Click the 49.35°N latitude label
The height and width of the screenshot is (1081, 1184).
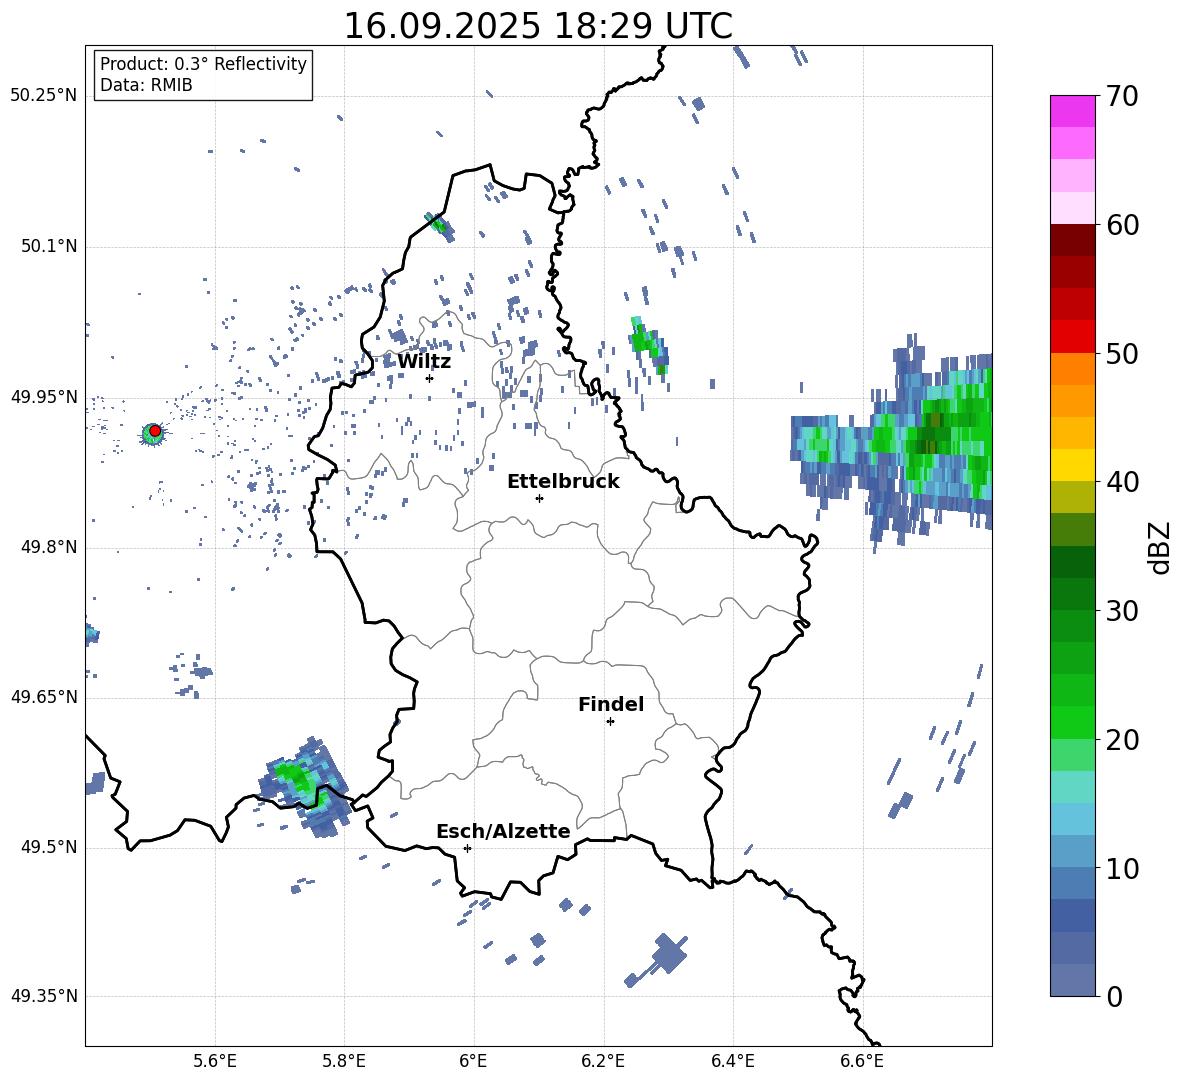pyautogui.click(x=44, y=996)
